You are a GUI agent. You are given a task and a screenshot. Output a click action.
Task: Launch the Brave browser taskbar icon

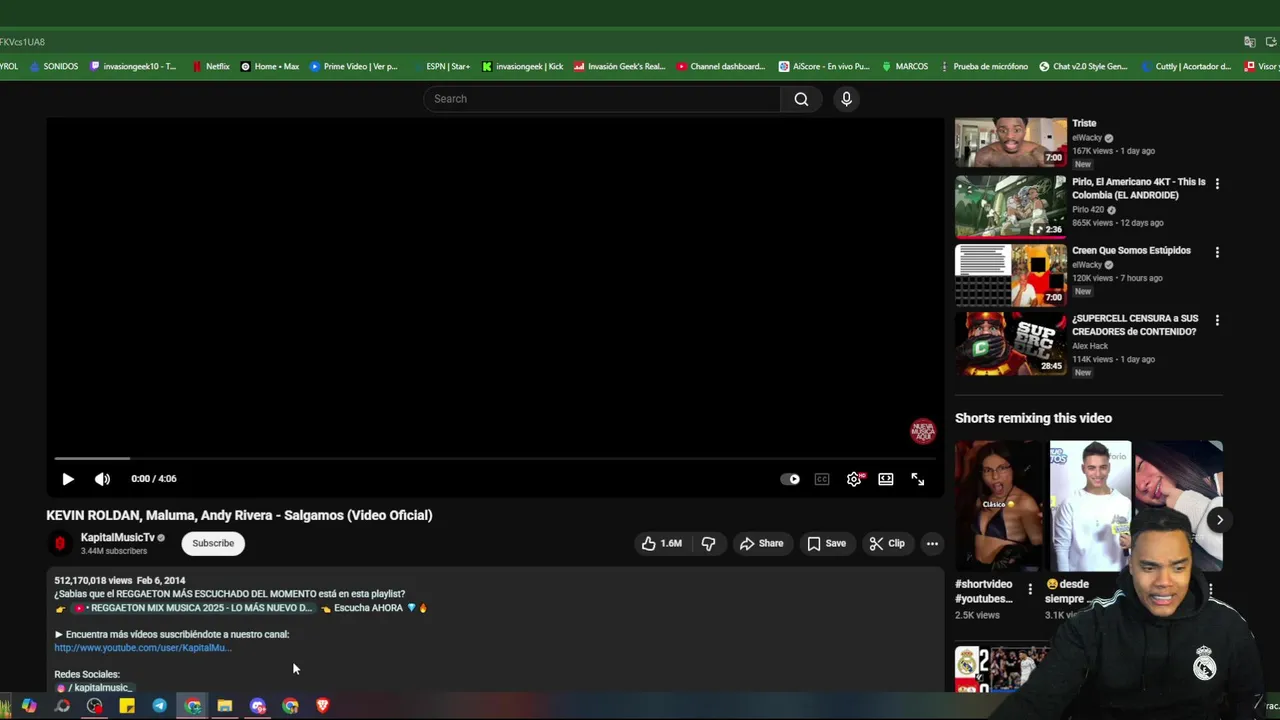tap(322, 706)
